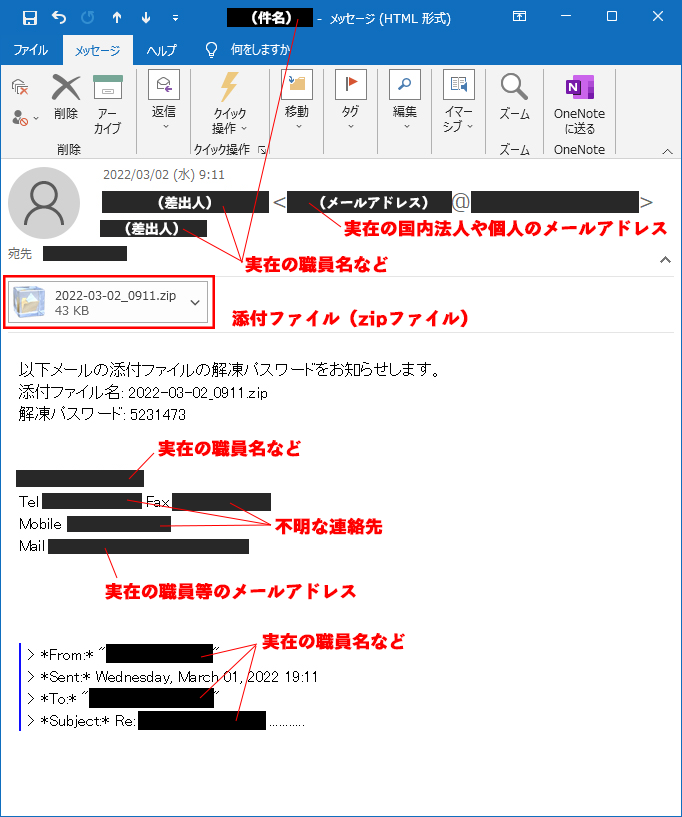Click the Zoom (ズーム) magnifier icon
Viewport: 682px width, 817px height.
point(514,99)
